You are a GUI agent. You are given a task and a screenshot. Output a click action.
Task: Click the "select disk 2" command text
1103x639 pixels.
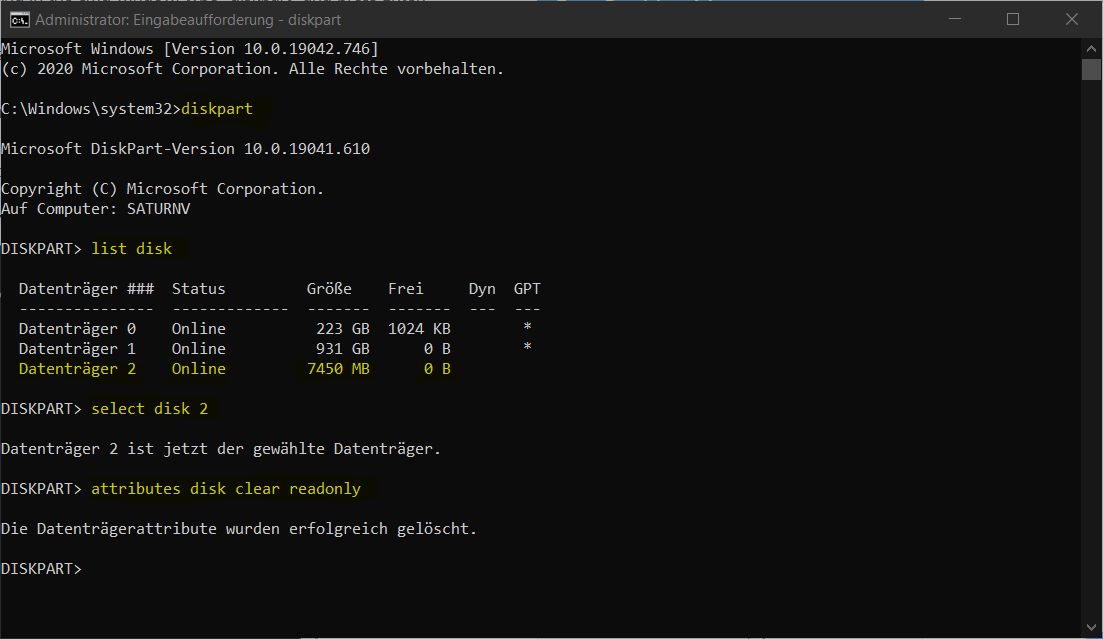(150, 408)
